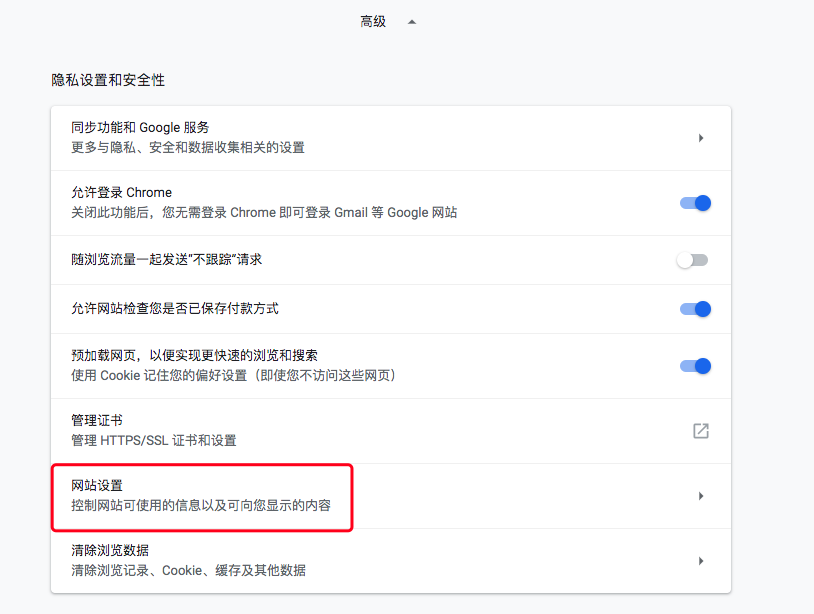Open 同步功能和 Google 服务 row arrow
The width and height of the screenshot is (814, 614).
tap(701, 138)
